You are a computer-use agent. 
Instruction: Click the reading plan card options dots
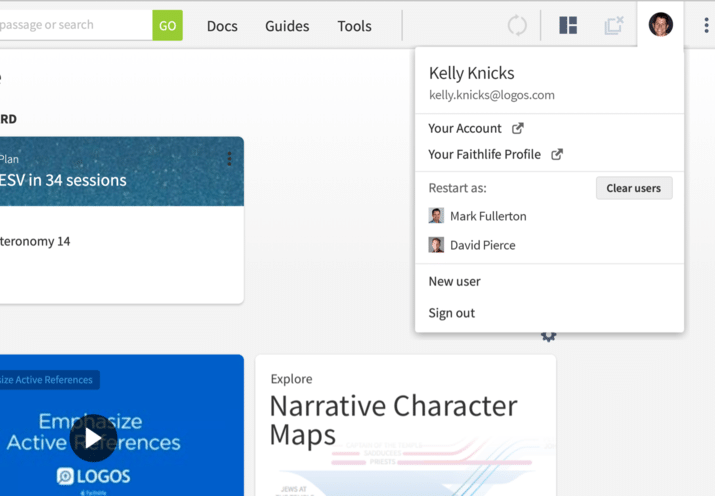(229, 159)
